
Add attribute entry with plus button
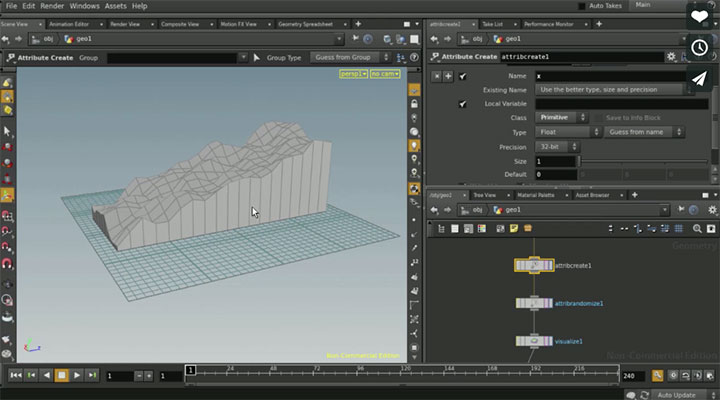pyautogui.click(x=448, y=76)
